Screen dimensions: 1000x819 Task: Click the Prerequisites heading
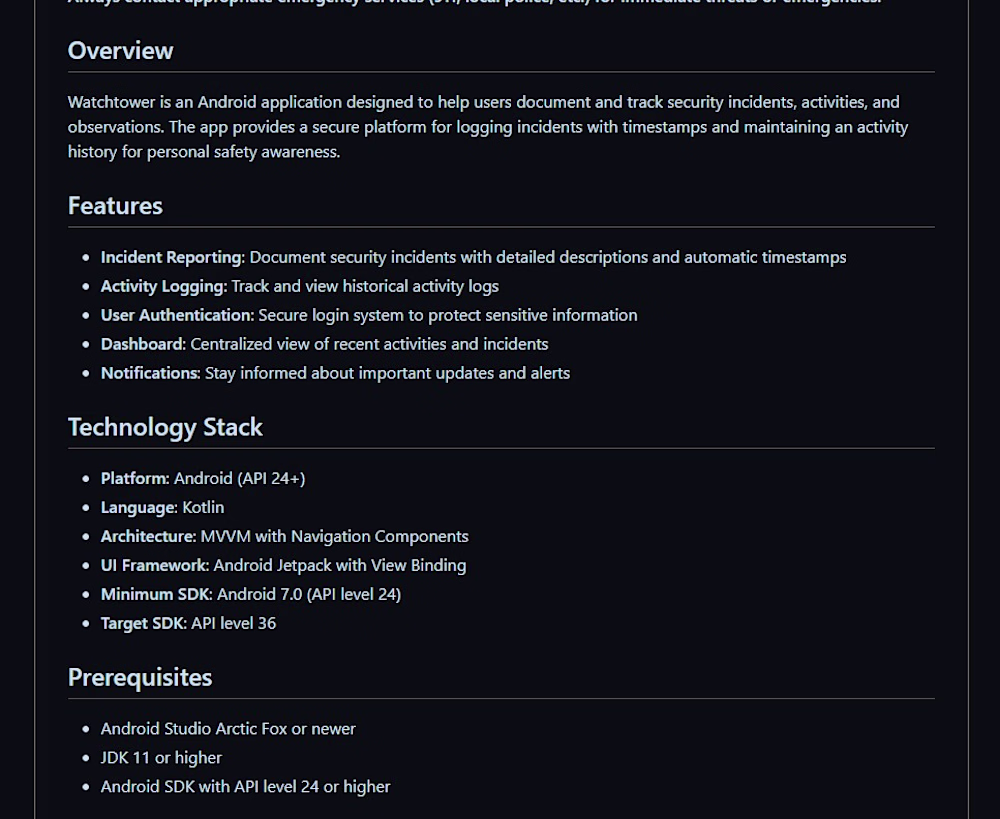point(140,677)
